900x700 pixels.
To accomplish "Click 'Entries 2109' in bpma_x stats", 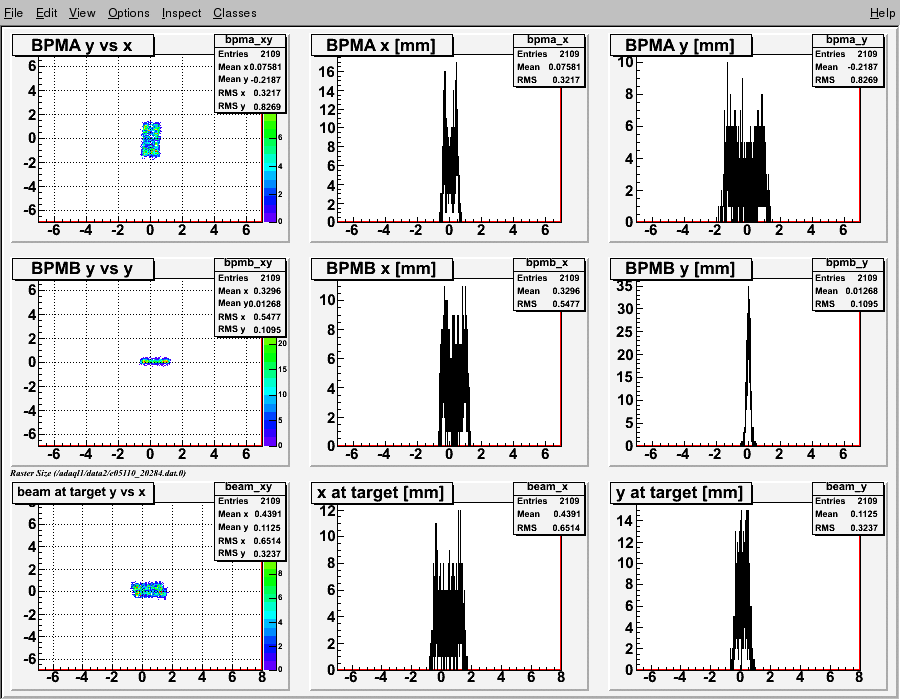I will [549, 54].
